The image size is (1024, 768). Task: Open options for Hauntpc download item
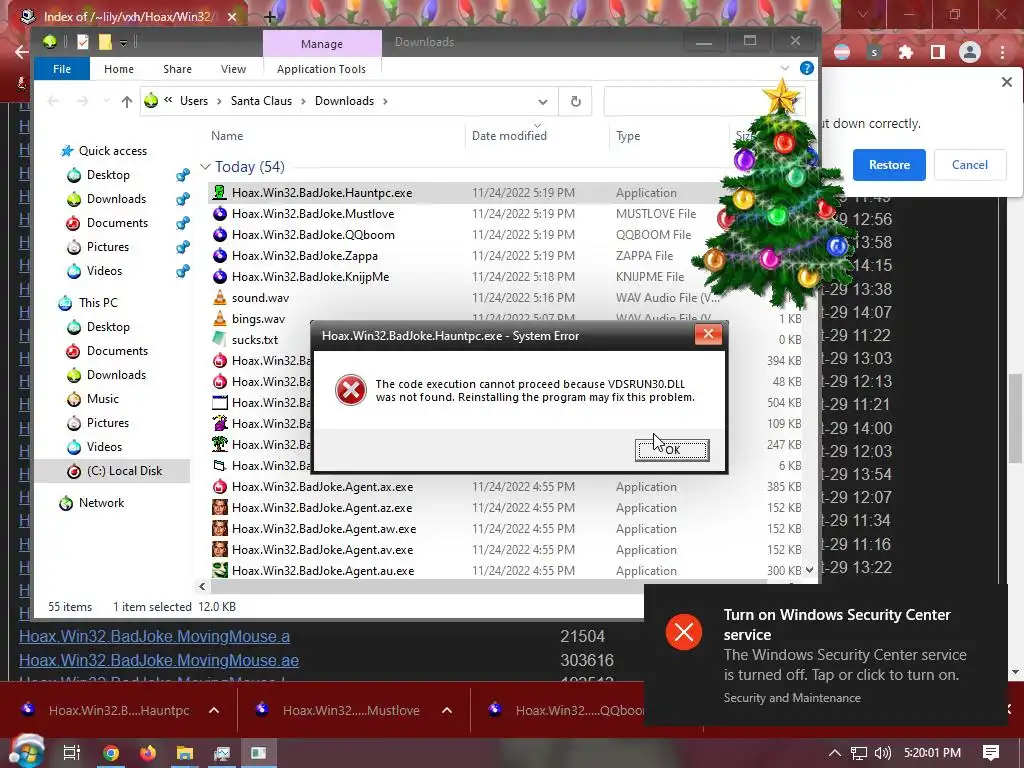[x=214, y=710]
